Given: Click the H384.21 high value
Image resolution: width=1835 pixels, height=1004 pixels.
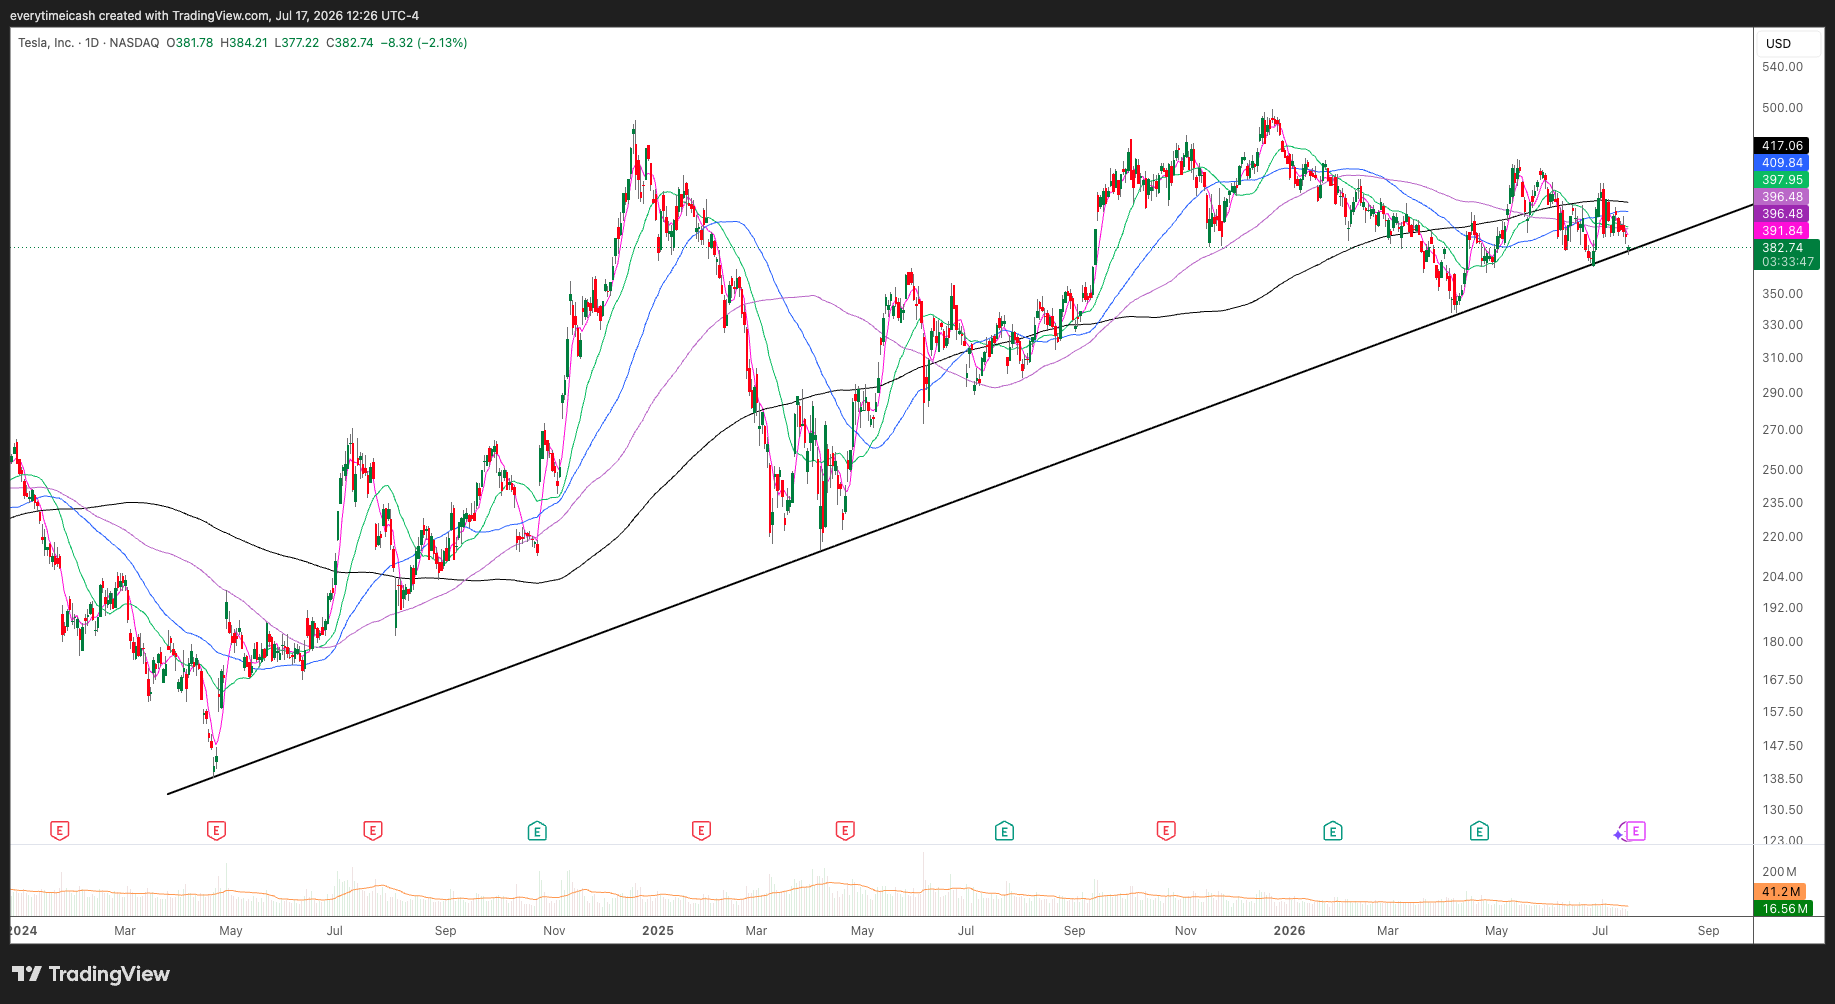Looking at the screenshot, I should (244, 43).
